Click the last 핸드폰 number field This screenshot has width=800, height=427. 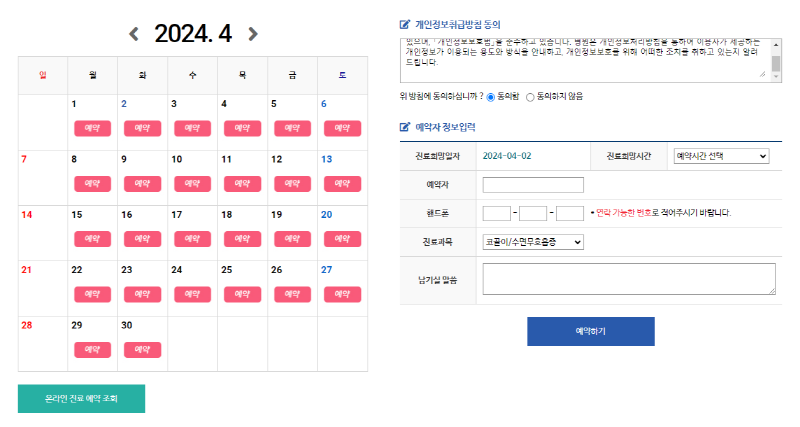pyautogui.click(x=570, y=213)
